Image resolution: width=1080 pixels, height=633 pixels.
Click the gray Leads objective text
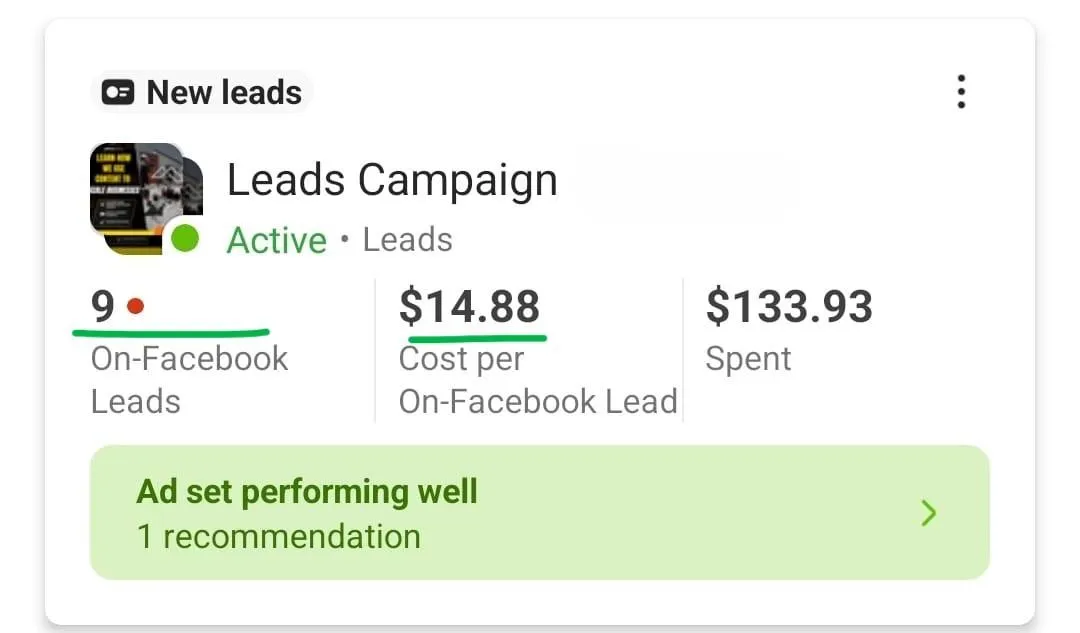point(407,241)
